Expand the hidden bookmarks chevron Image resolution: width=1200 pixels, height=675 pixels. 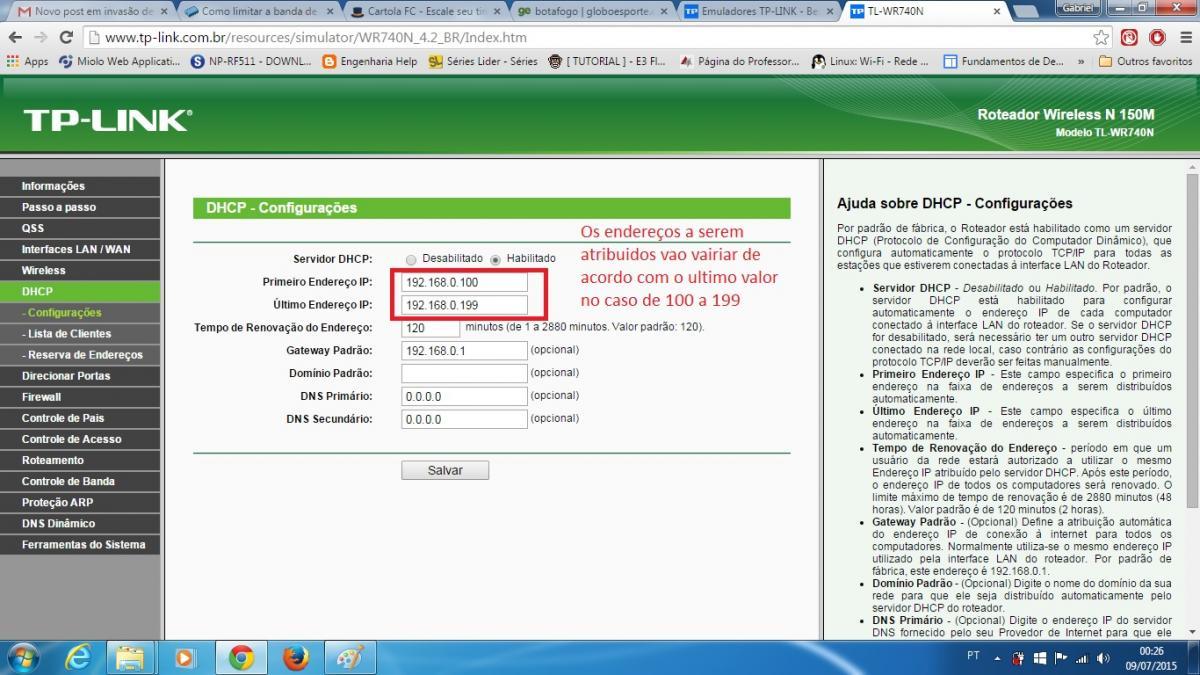1081,61
